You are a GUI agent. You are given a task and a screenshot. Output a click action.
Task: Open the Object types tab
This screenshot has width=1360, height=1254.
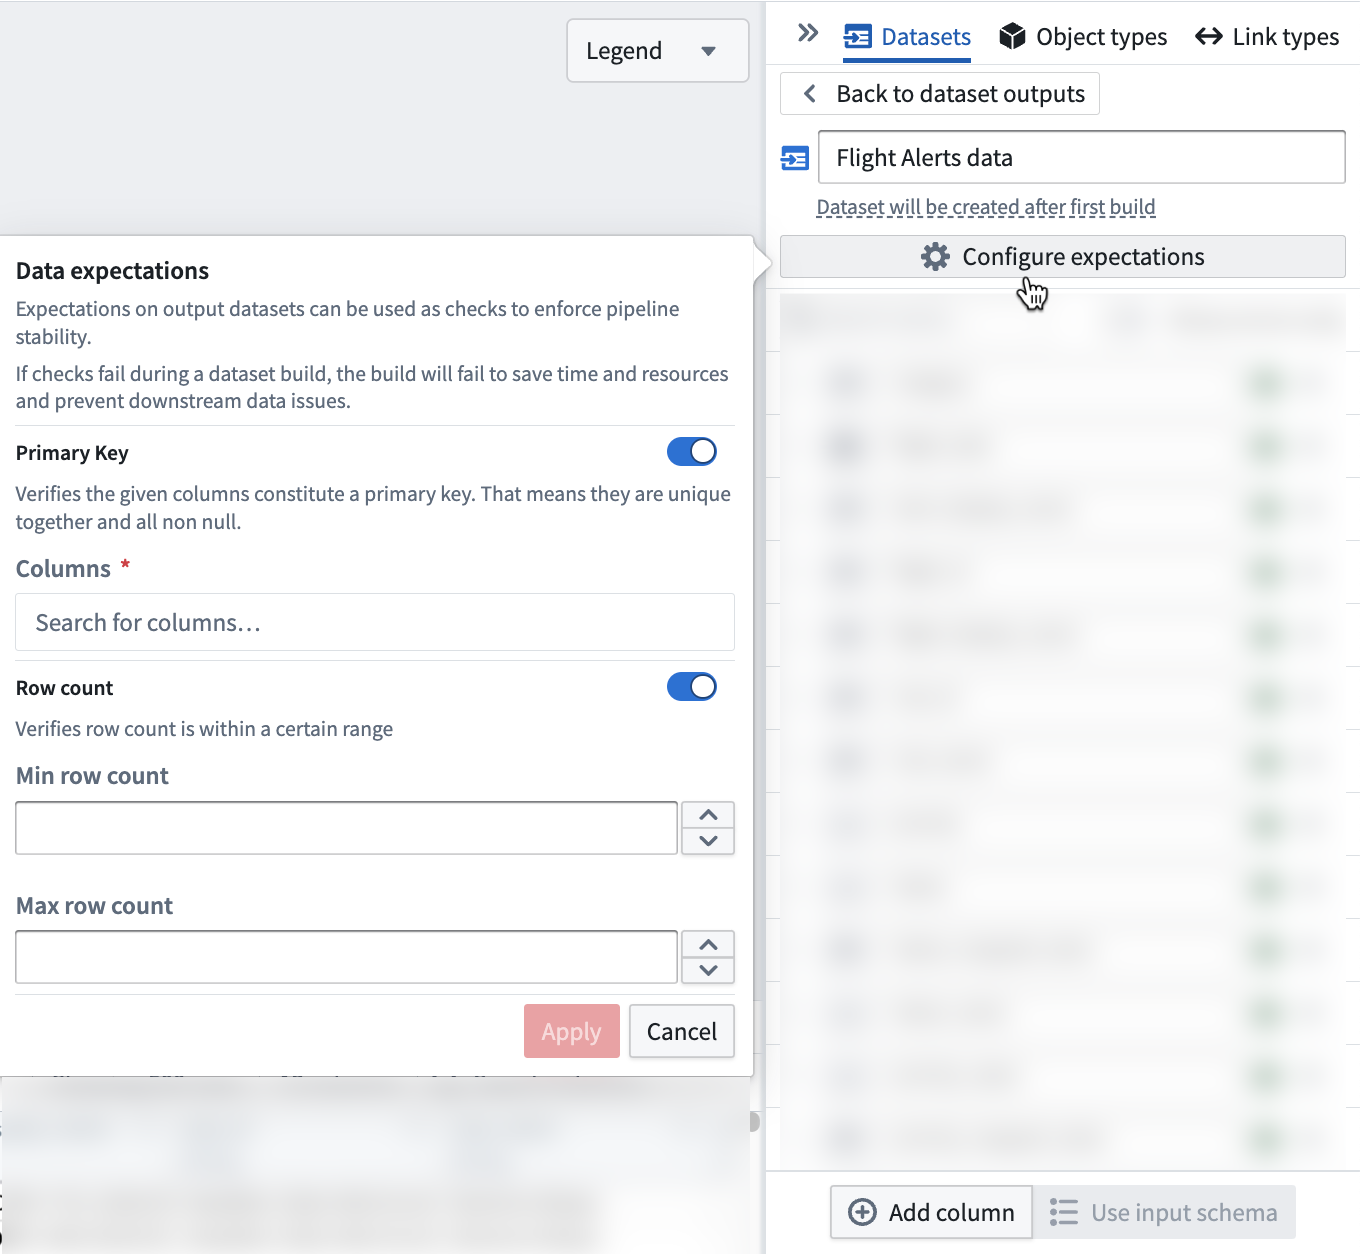coord(1083,37)
